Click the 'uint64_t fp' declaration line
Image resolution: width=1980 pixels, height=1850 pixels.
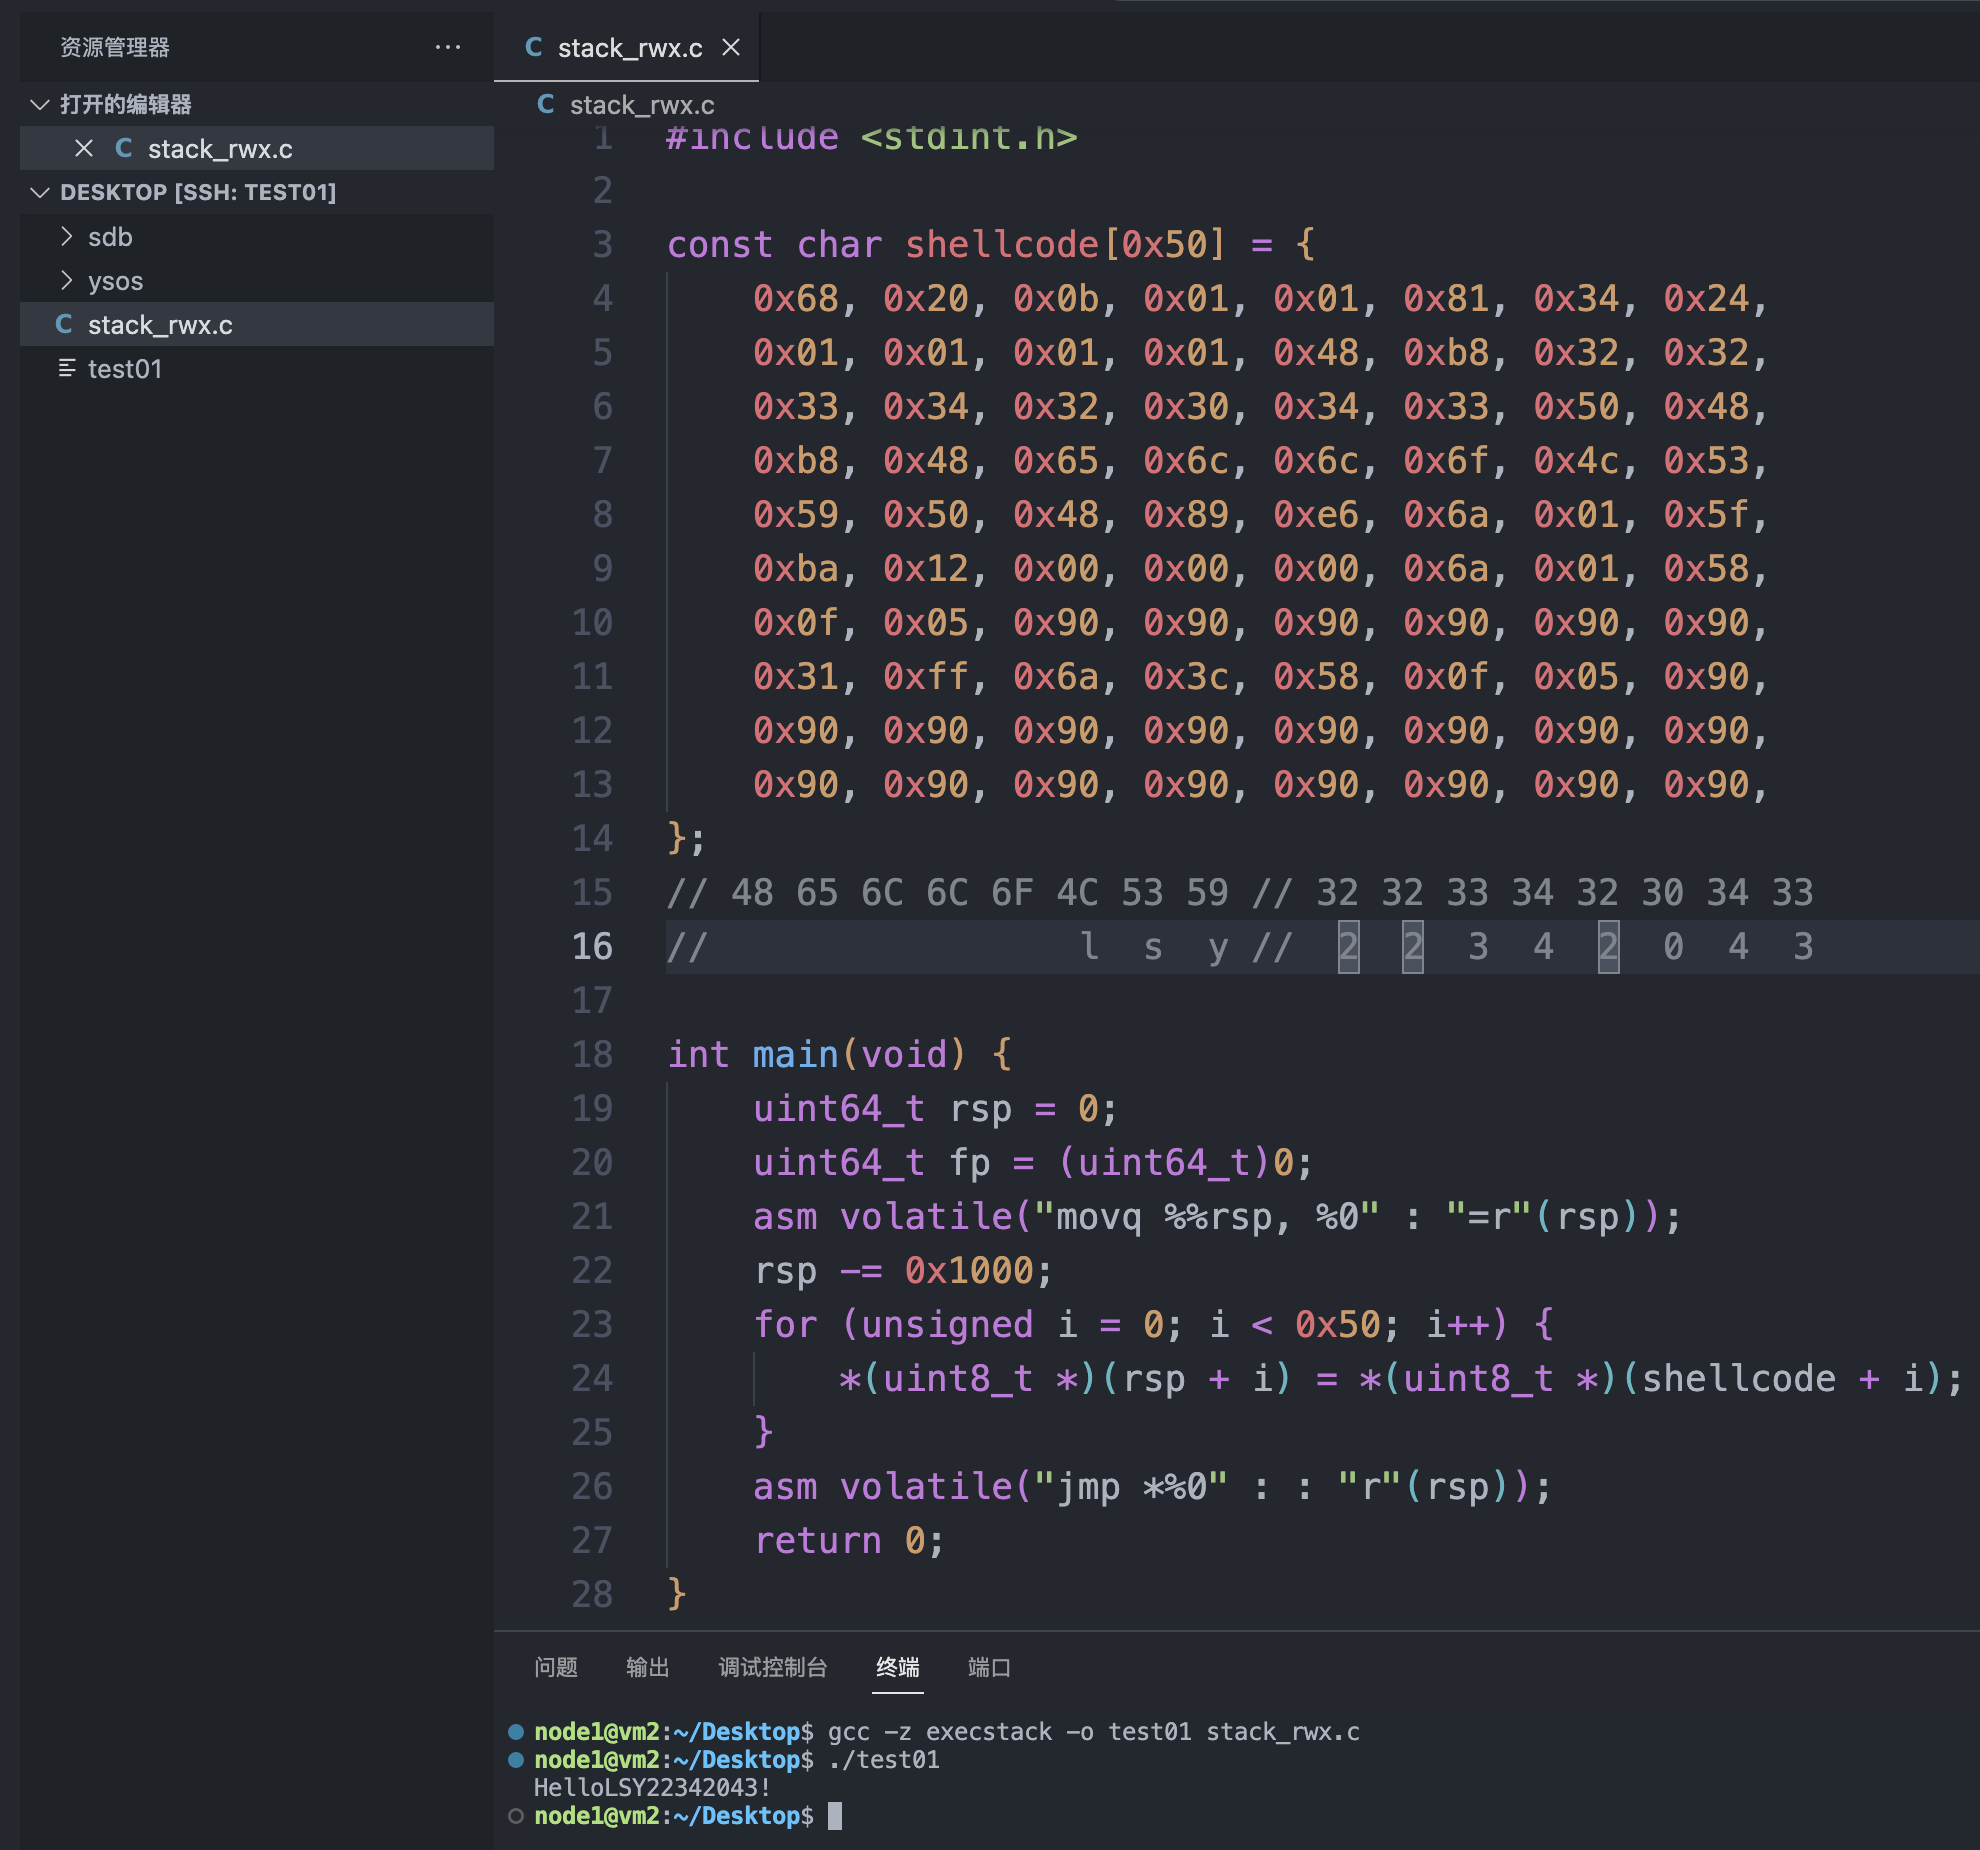pos(1033,1162)
